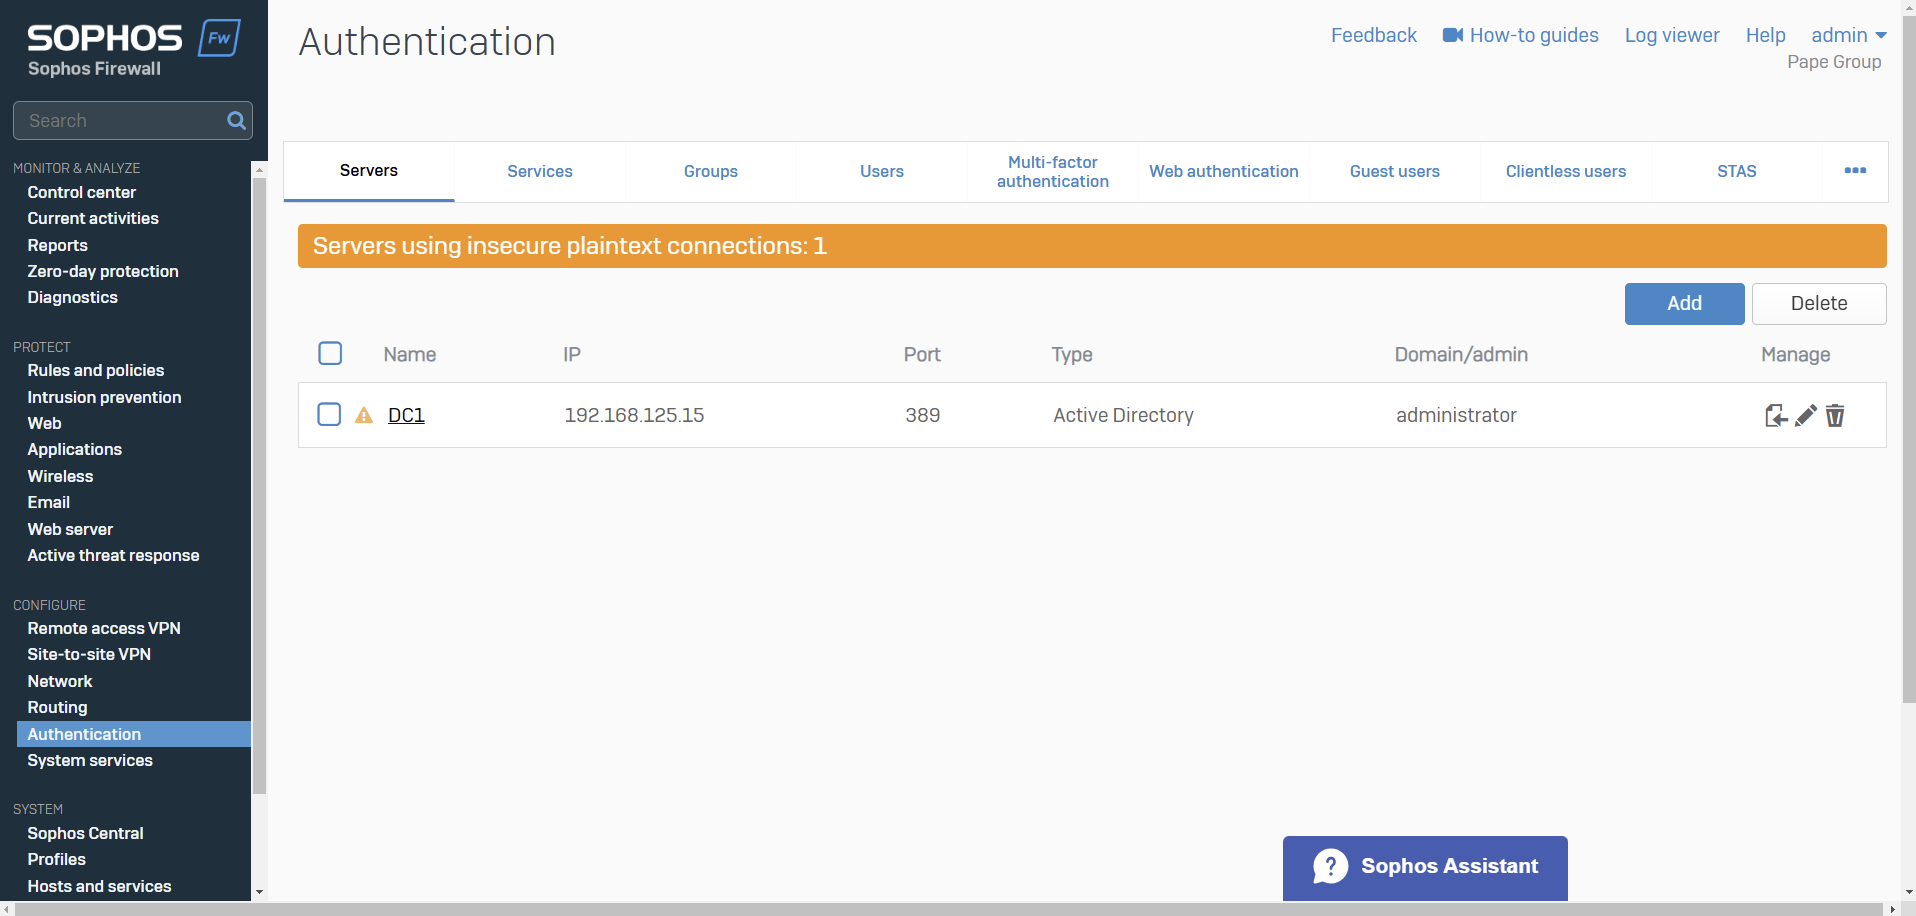
Task: Open Applications in sidebar
Action: (75, 449)
